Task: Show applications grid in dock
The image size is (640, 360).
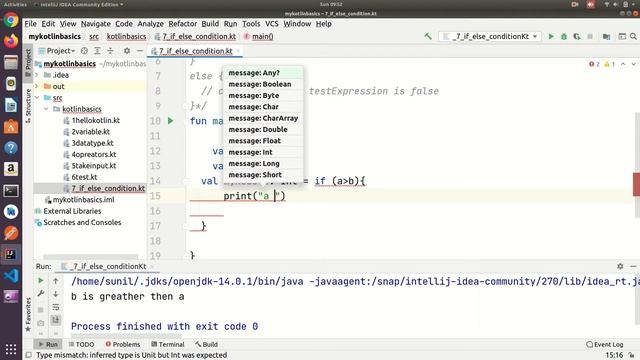Action: click(x=11, y=349)
